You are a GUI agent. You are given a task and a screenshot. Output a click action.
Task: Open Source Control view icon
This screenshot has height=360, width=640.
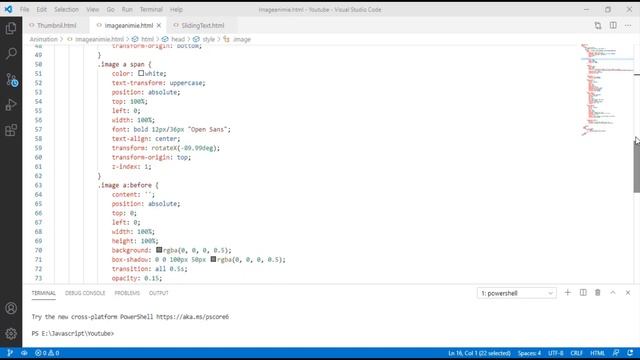(x=11, y=80)
